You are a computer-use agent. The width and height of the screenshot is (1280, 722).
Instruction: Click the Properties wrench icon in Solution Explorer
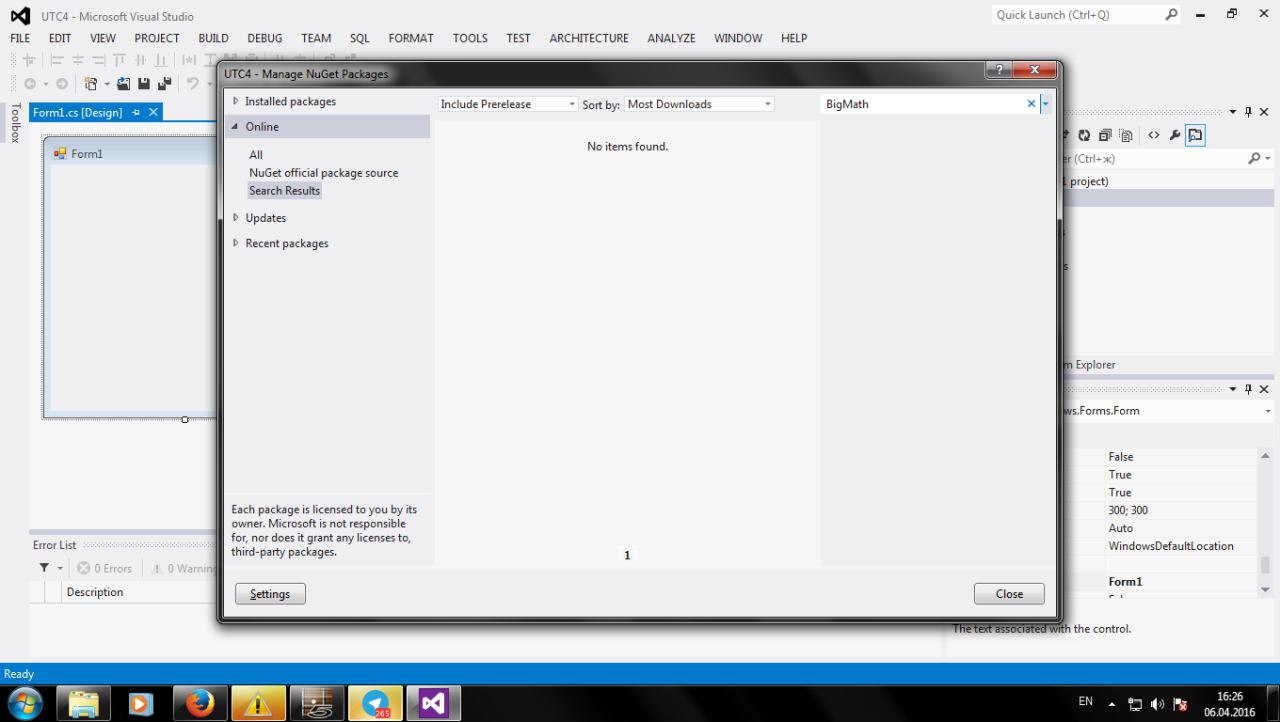[x=1174, y=136]
